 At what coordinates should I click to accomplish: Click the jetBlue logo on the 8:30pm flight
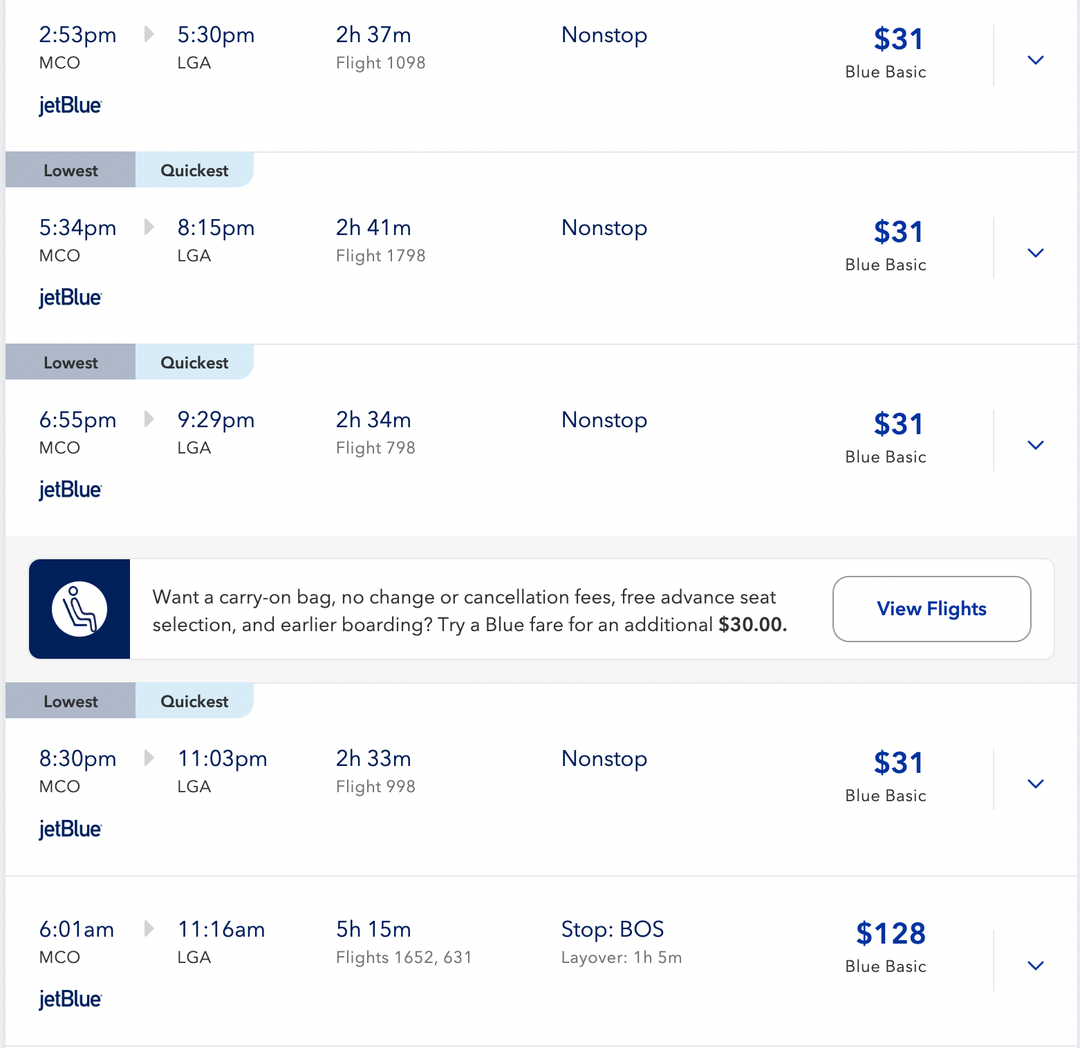(x=69, y=828)
